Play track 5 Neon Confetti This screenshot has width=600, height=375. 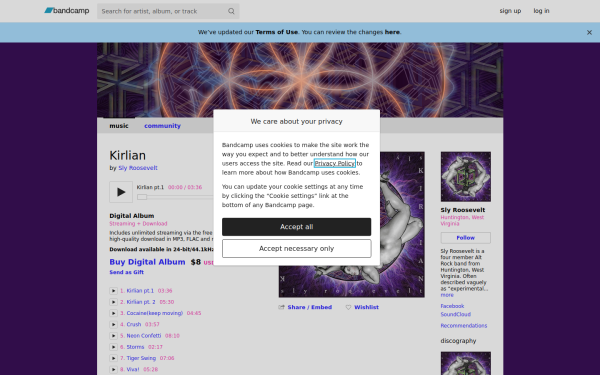point(113,336)
